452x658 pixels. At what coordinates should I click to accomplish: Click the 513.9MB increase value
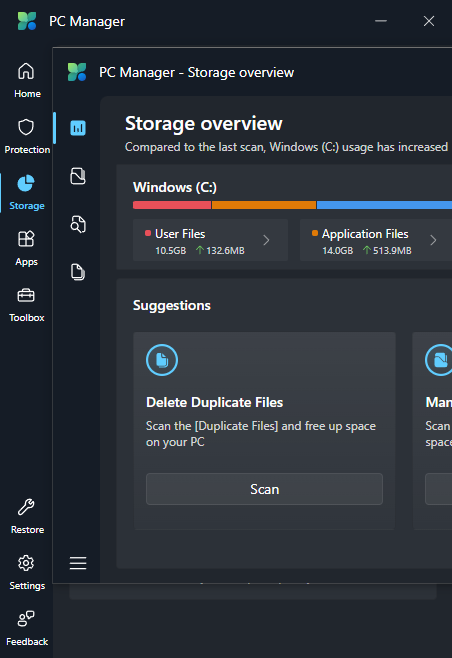coord(392,251)
